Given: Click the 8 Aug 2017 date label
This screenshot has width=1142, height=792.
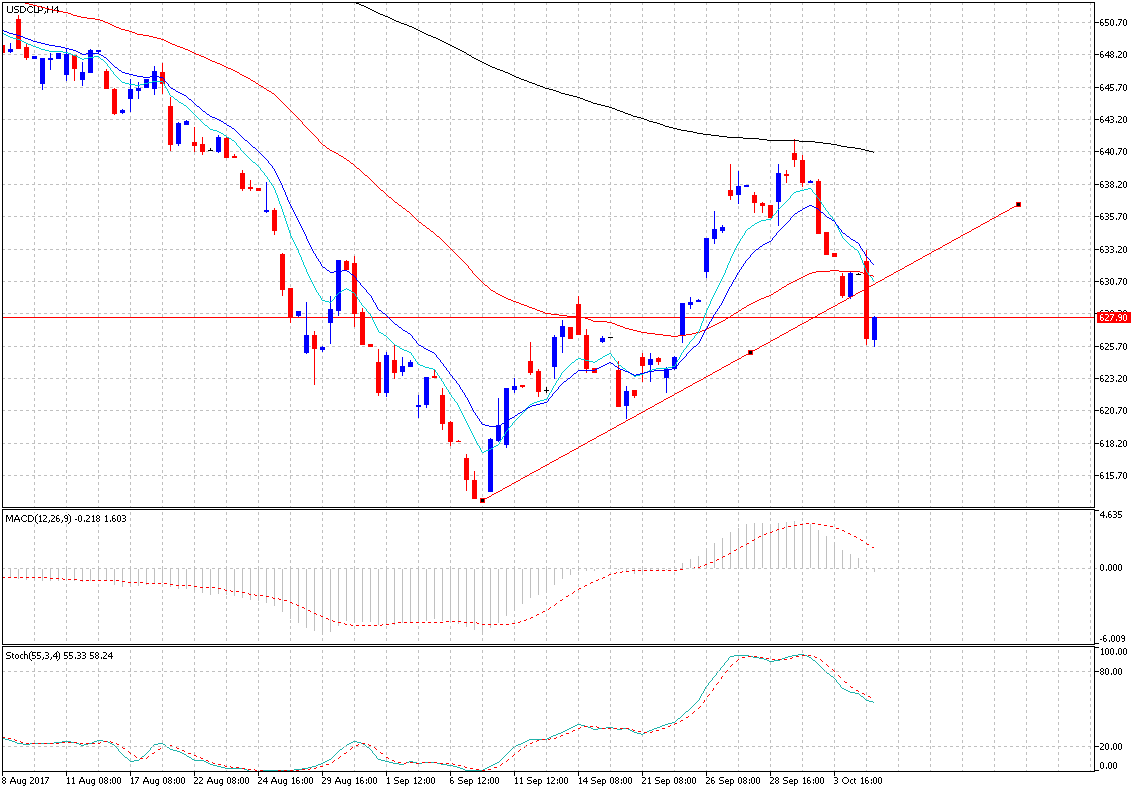Looking at the screenshot, I should (x=25, y=781).
